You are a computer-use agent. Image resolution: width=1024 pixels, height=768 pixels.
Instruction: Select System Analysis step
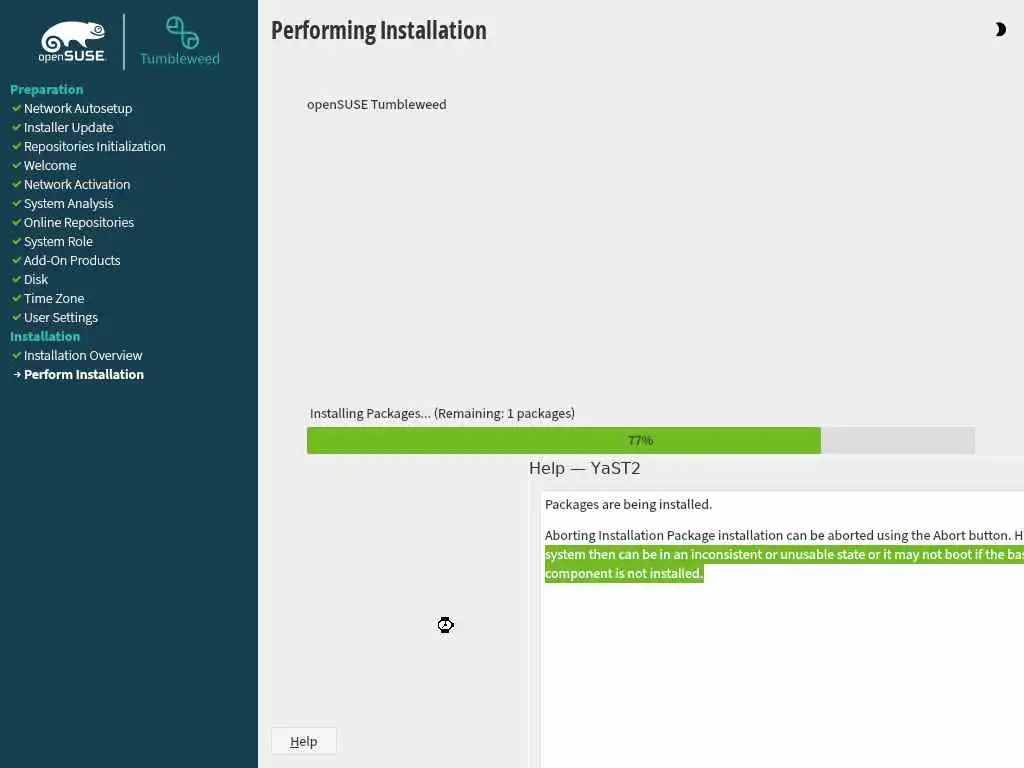pyautogui.click(x=69, y=203)
